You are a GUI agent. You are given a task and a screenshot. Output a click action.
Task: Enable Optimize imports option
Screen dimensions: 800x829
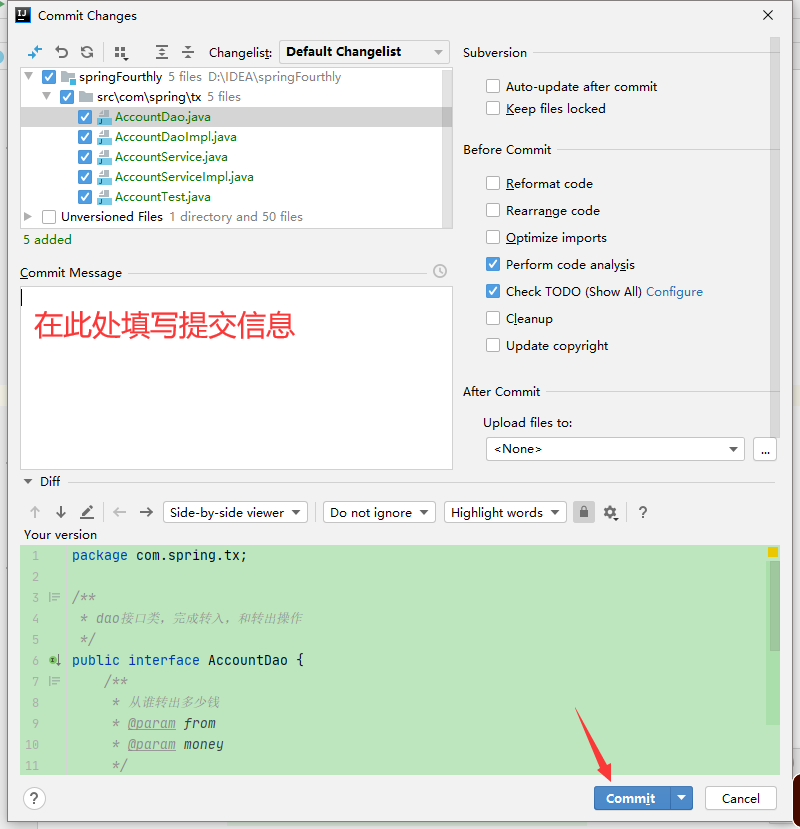point(493,237)
